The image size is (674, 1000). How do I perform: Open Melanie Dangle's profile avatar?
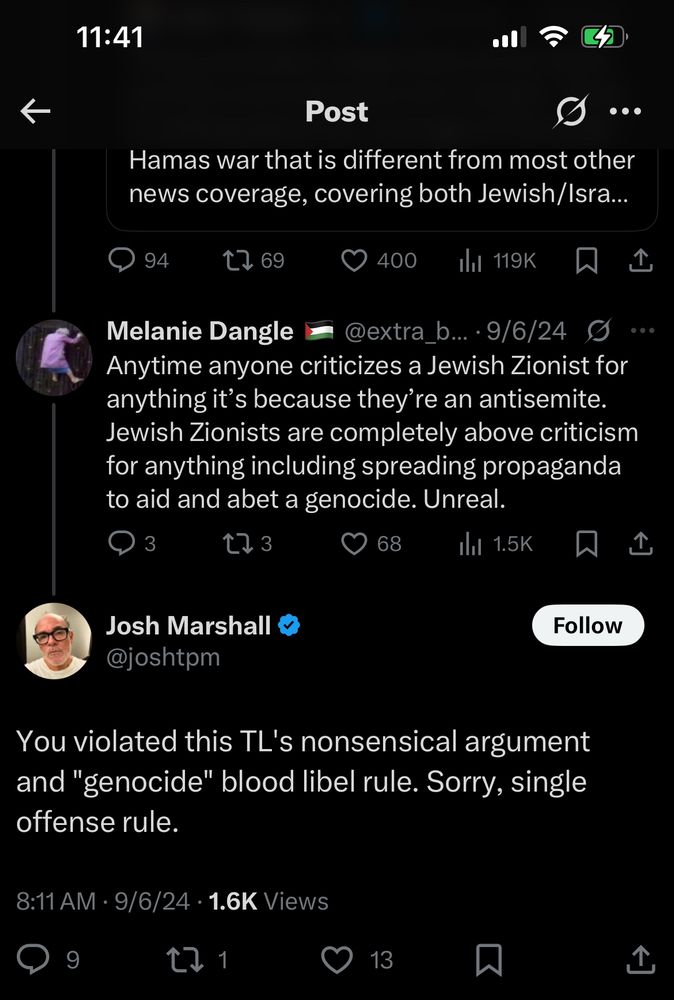[x=54, y=358]
